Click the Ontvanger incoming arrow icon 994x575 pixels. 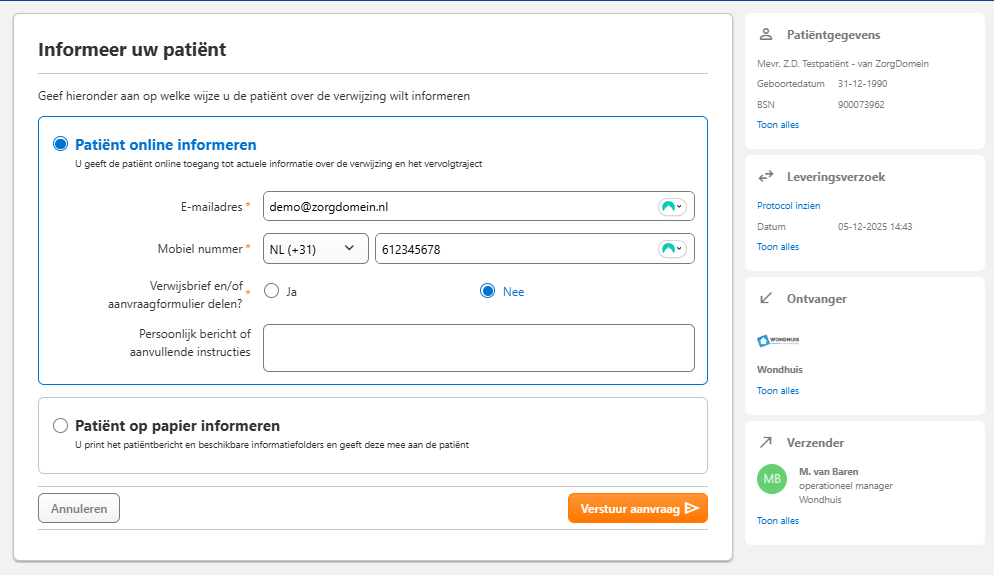[766, 298]
